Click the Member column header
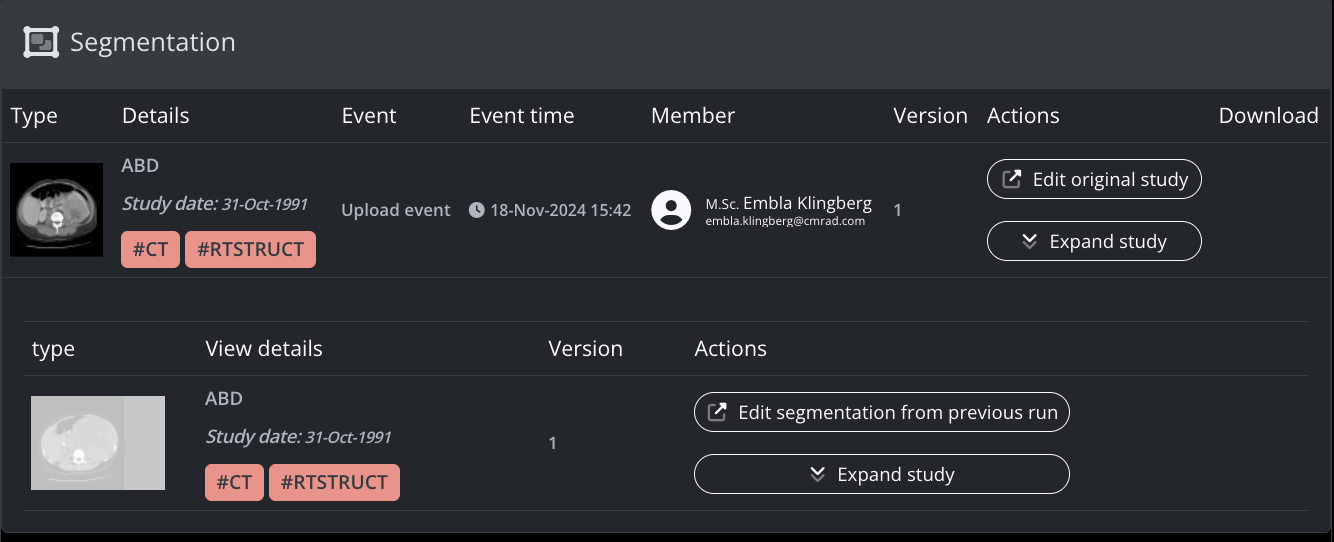 point(692,116)
